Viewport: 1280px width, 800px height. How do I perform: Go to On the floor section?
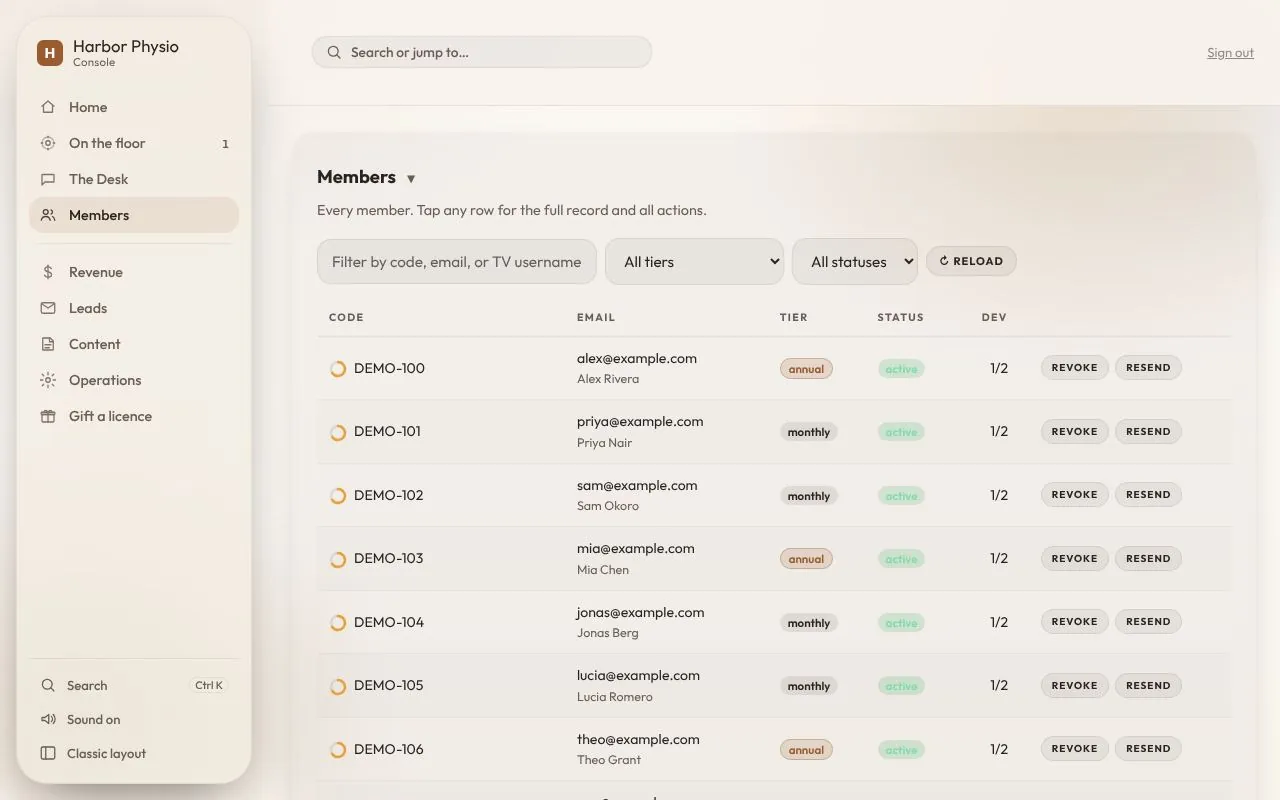pos(134,143)
